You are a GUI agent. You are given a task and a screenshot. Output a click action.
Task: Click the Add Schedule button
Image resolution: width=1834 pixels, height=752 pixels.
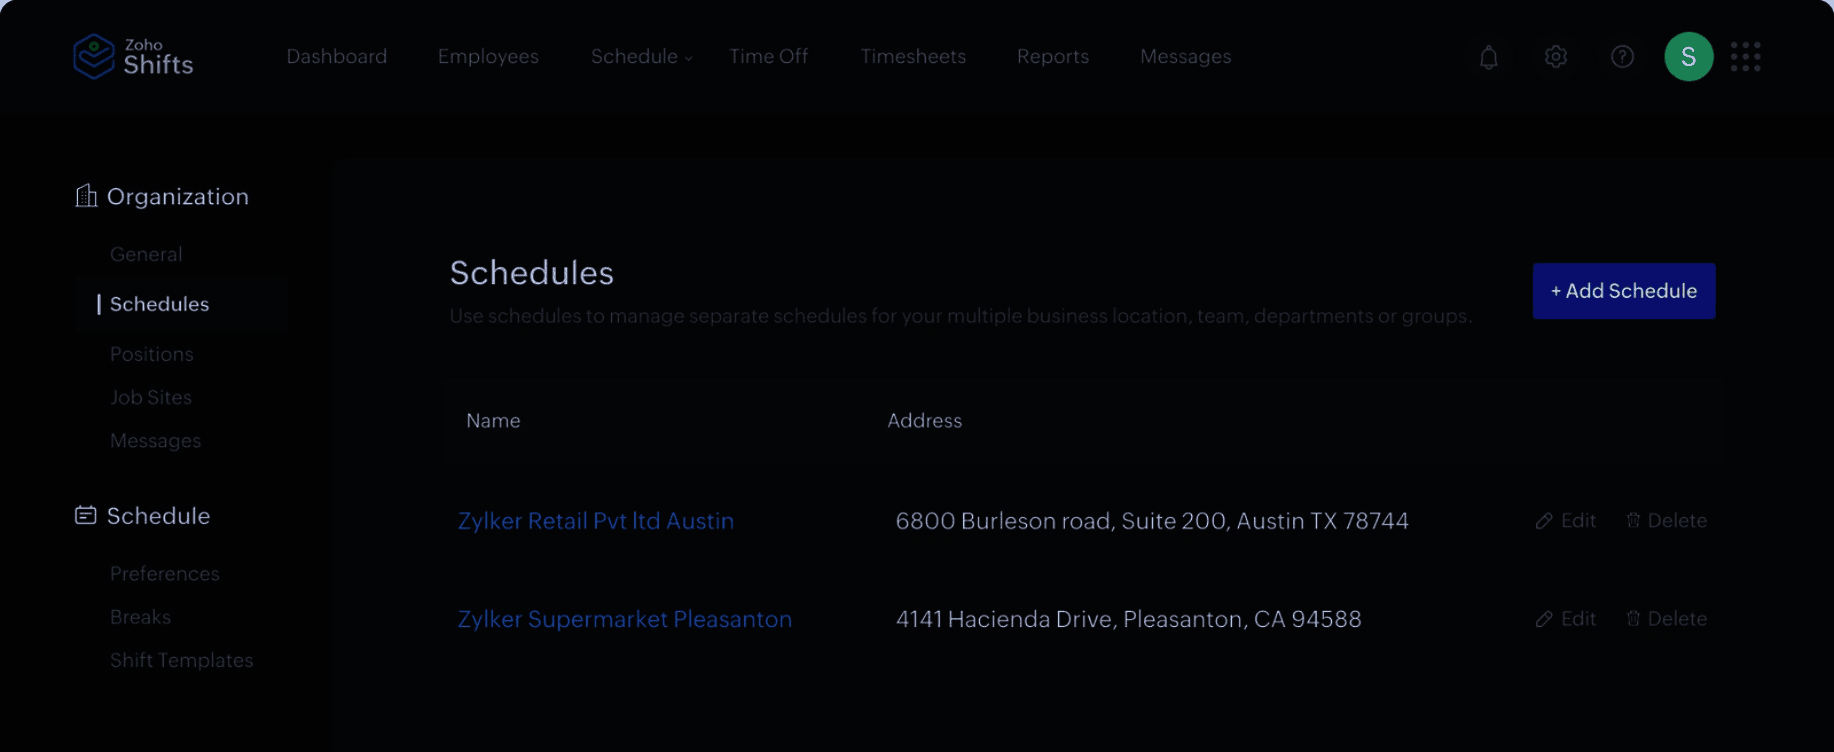[1623, 291]
